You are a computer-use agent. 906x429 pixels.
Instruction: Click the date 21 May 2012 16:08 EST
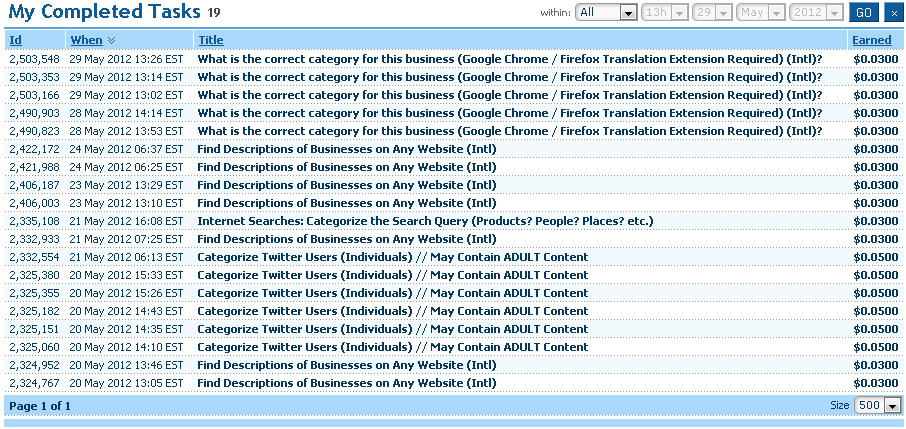(126, 221)
